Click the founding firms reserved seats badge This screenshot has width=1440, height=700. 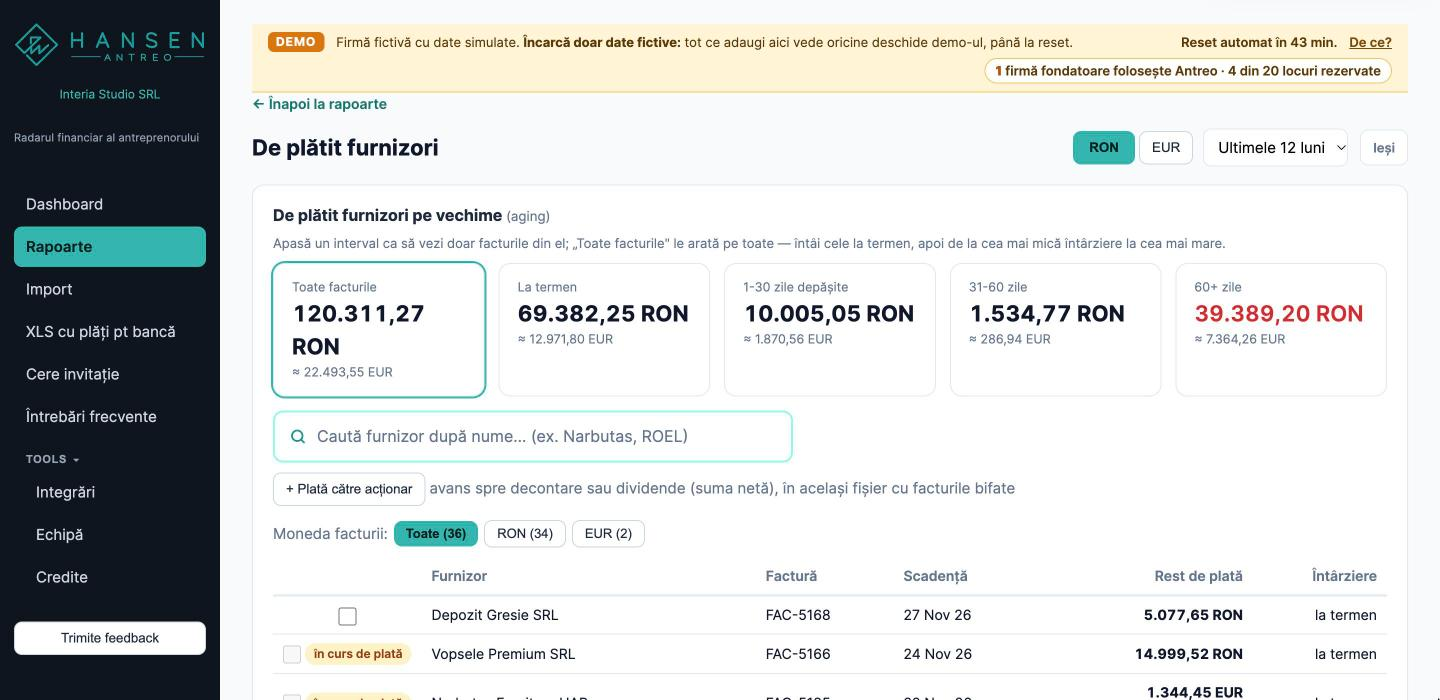(x=1188, y=71)
